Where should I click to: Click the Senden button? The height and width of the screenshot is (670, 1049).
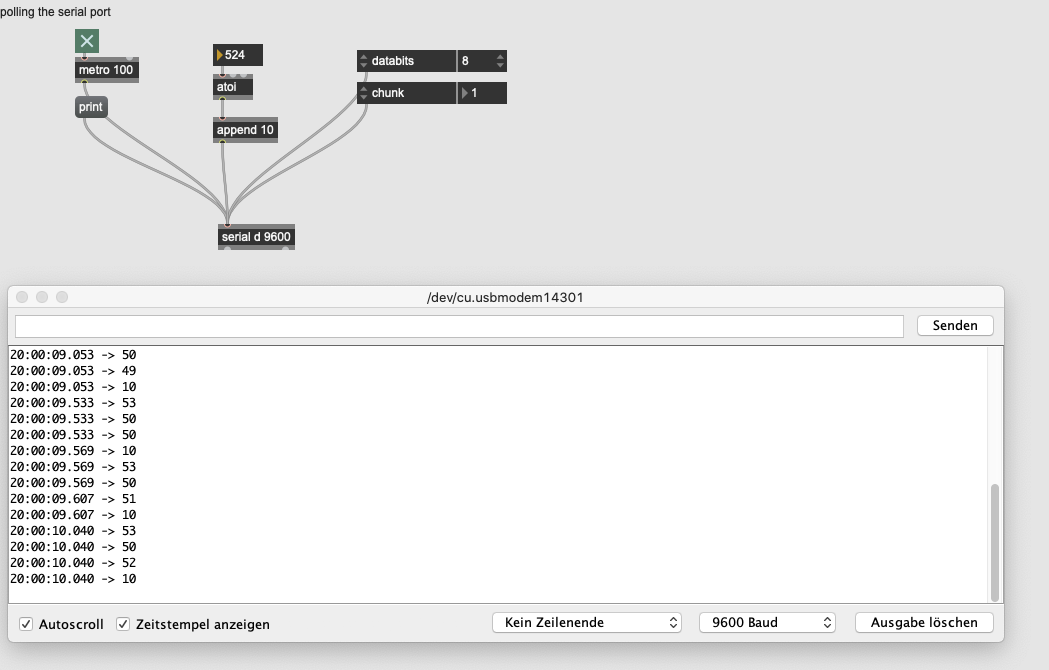[x=955, y=325]
